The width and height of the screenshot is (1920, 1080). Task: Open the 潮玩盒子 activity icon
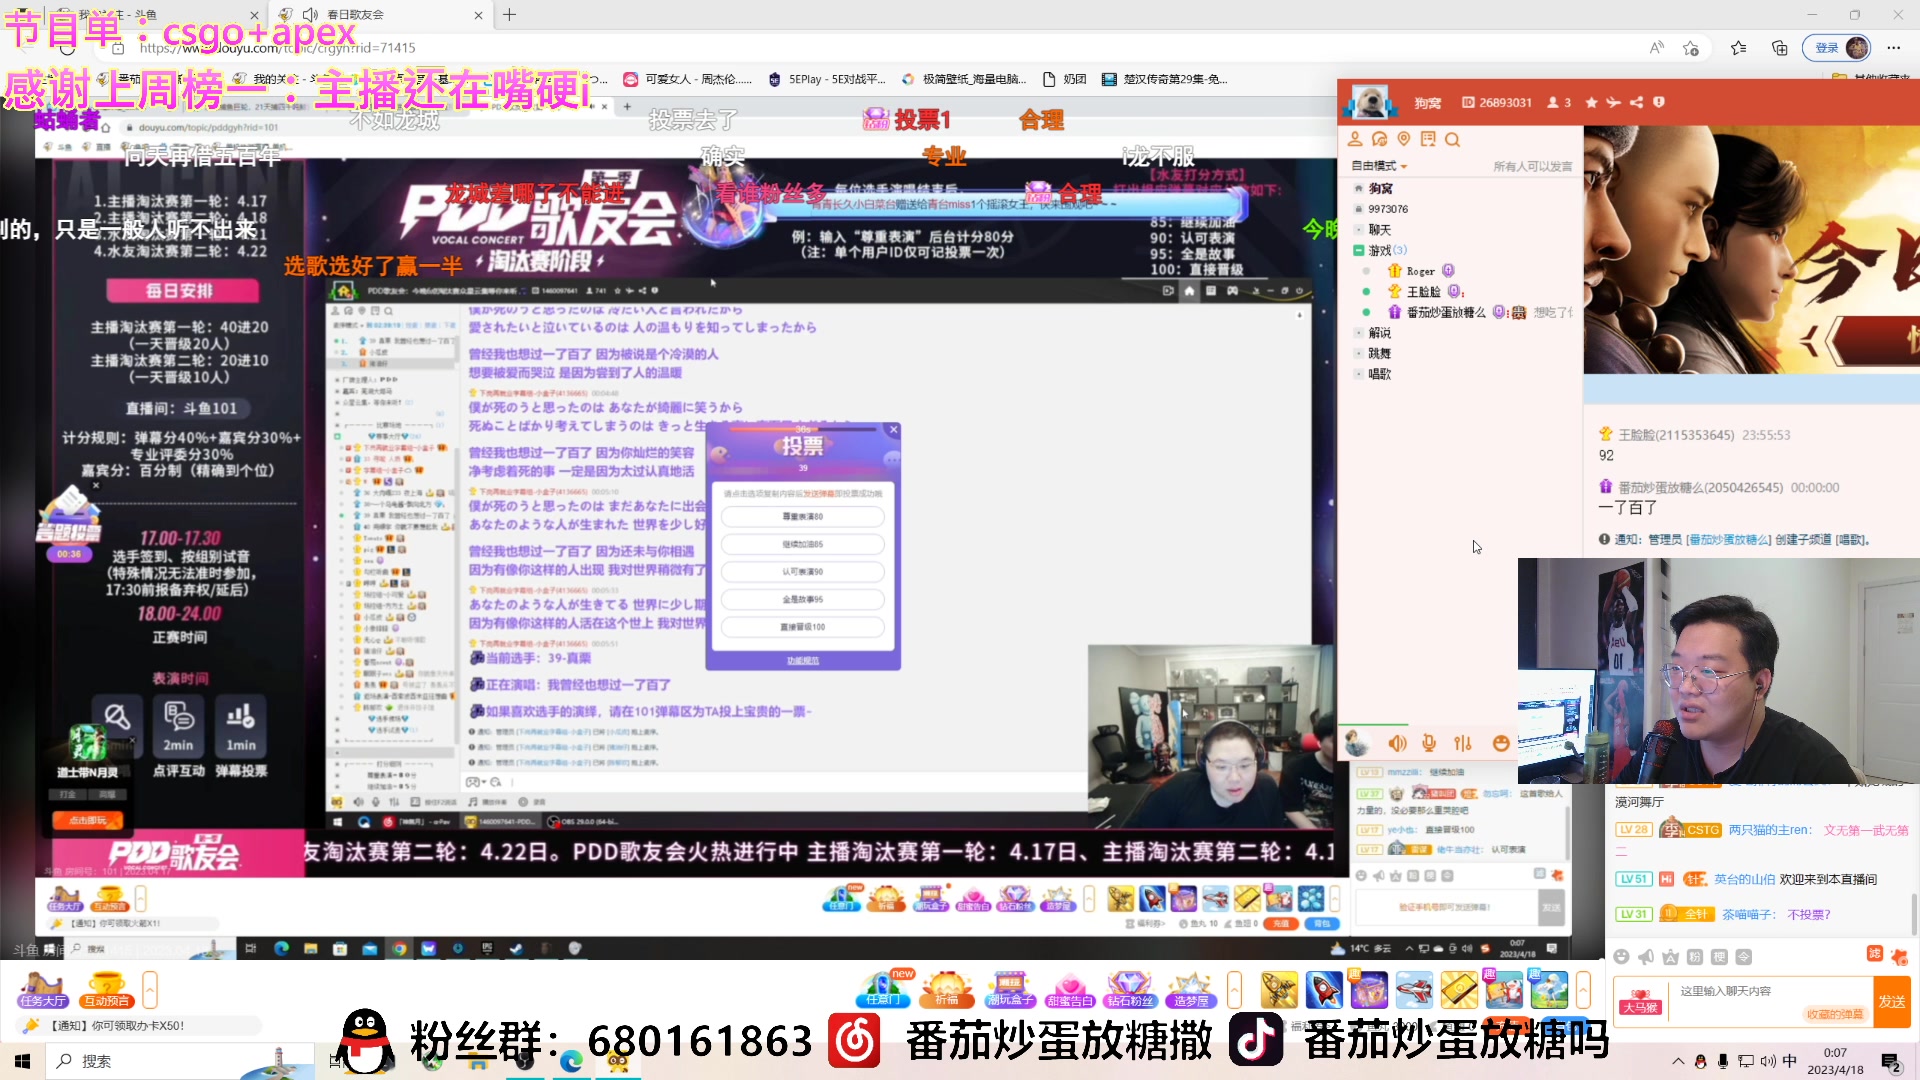(1010, 990)
